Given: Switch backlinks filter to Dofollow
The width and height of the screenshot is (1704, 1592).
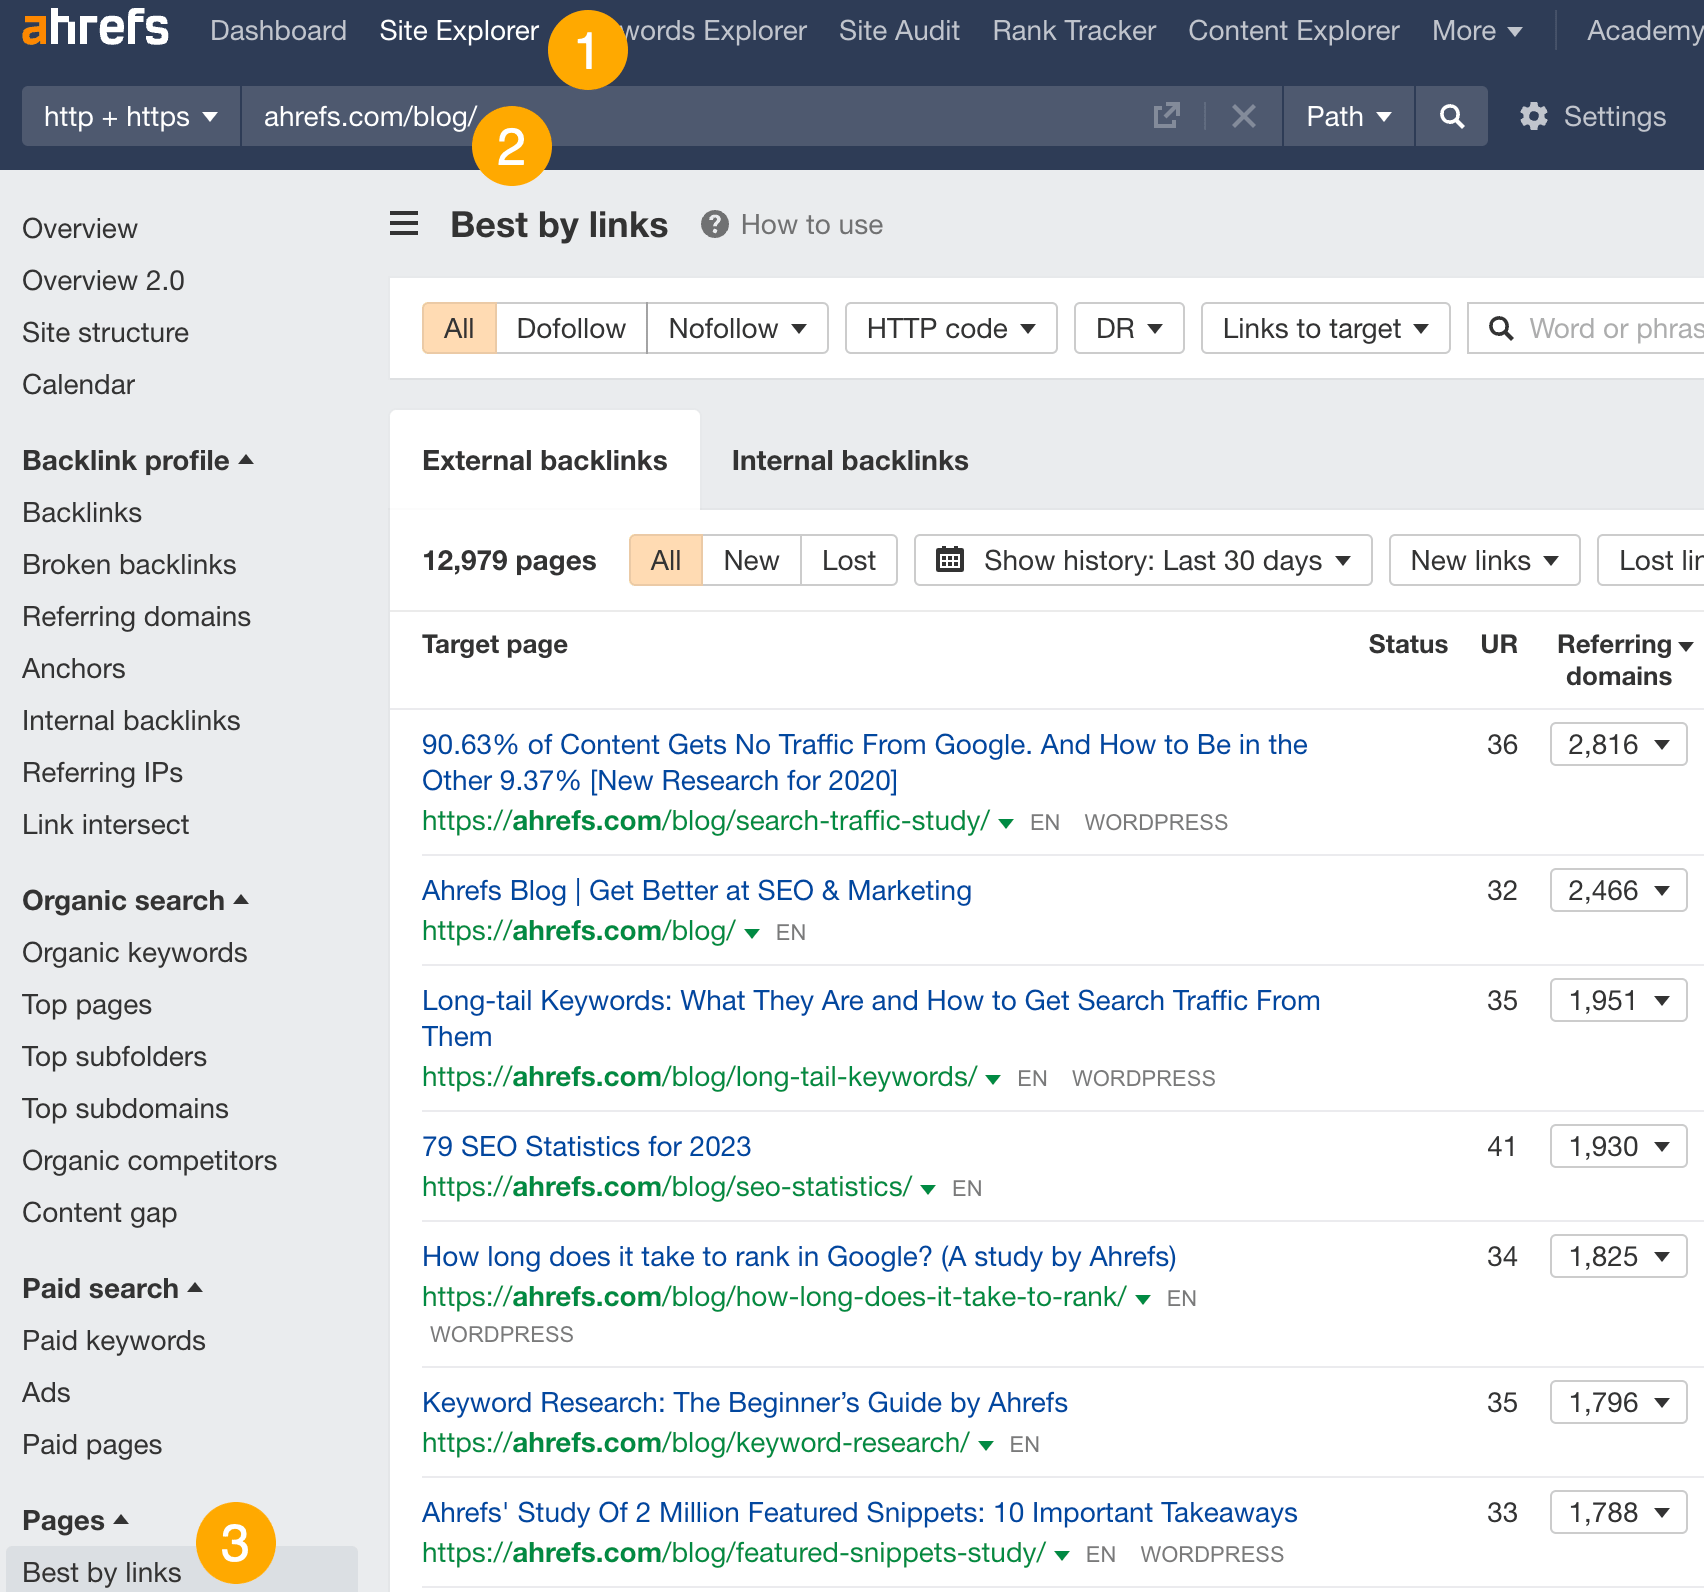Looking at the screenshot, I should (x=570, y=328).
